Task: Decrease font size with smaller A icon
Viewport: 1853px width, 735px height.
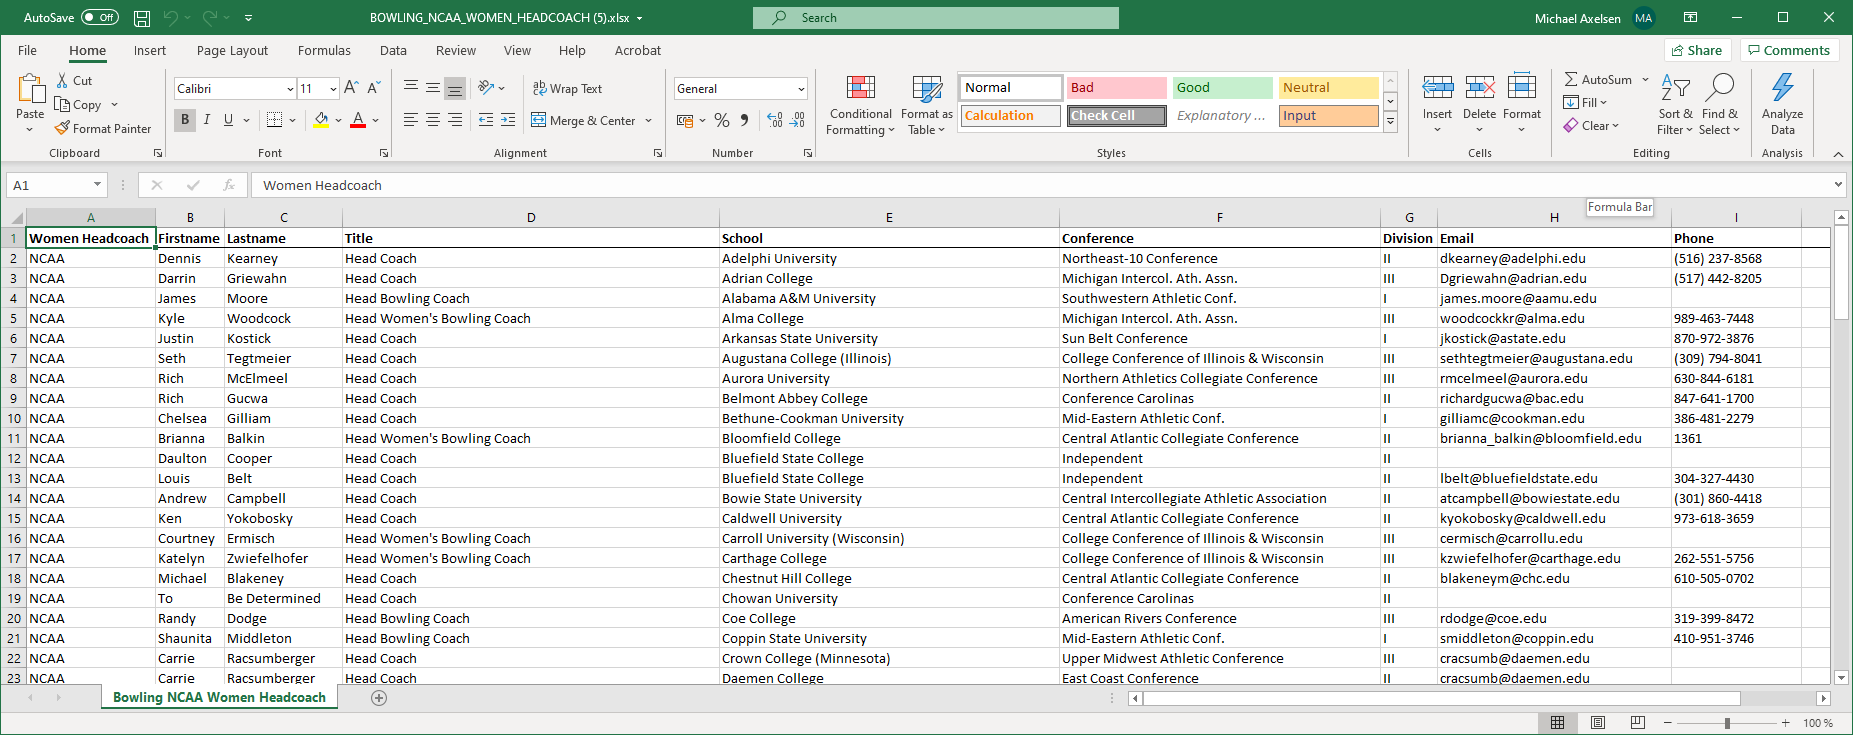Action: pyautogui.click(x=374, y=88)
